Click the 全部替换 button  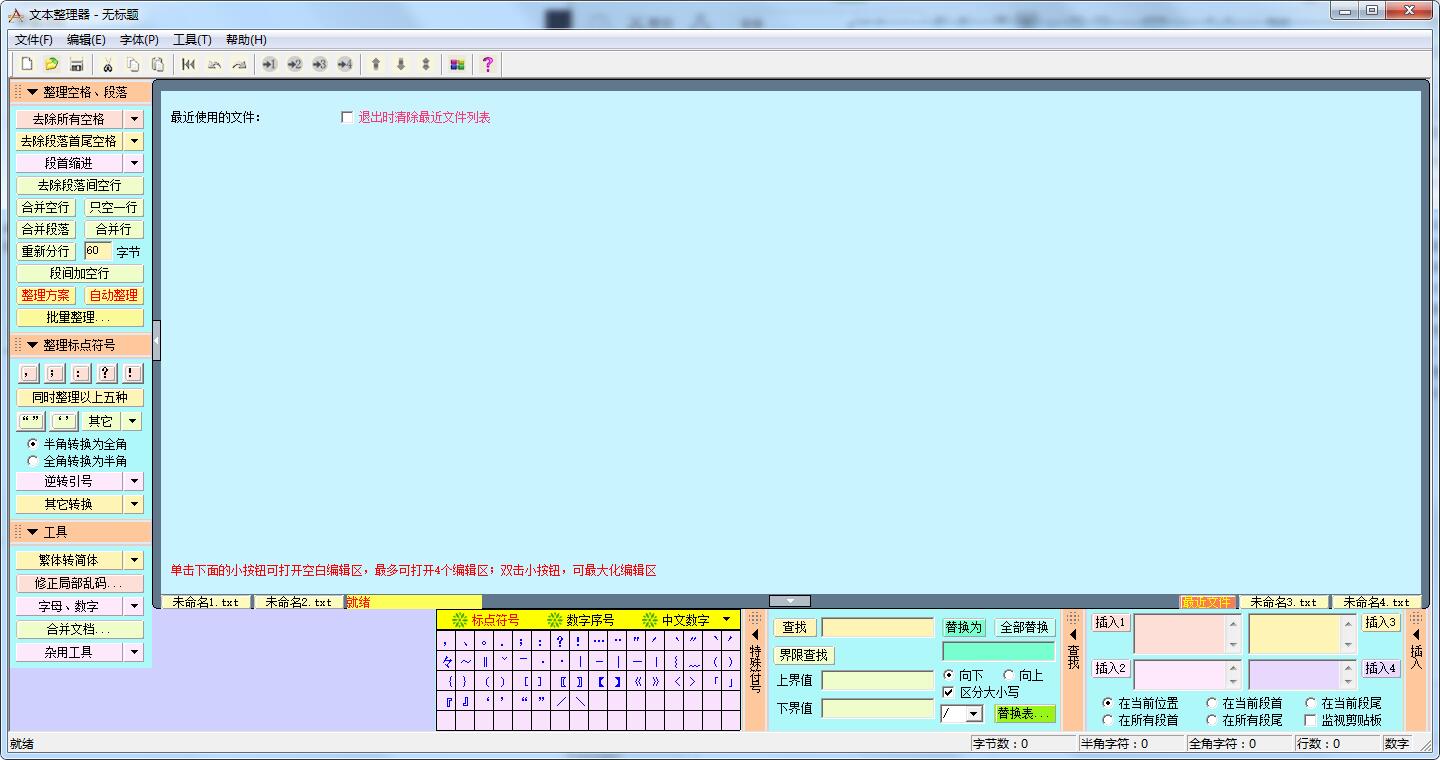[x=1024, y=627]
